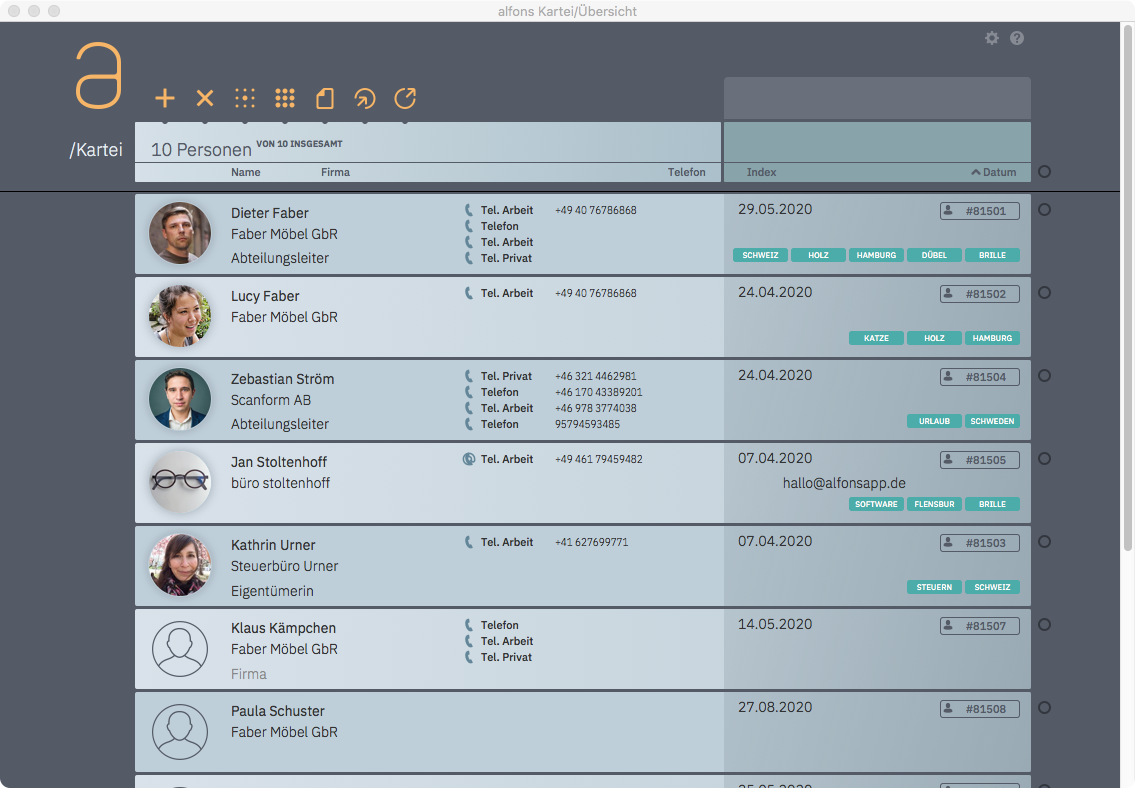Click the plus icon to add a person

pos(165,98)
